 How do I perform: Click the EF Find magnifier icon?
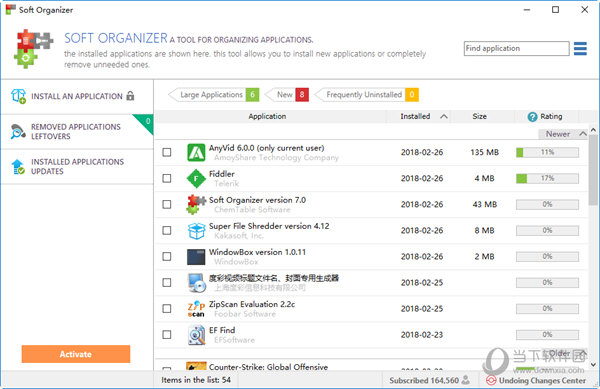tap(196, 335)
